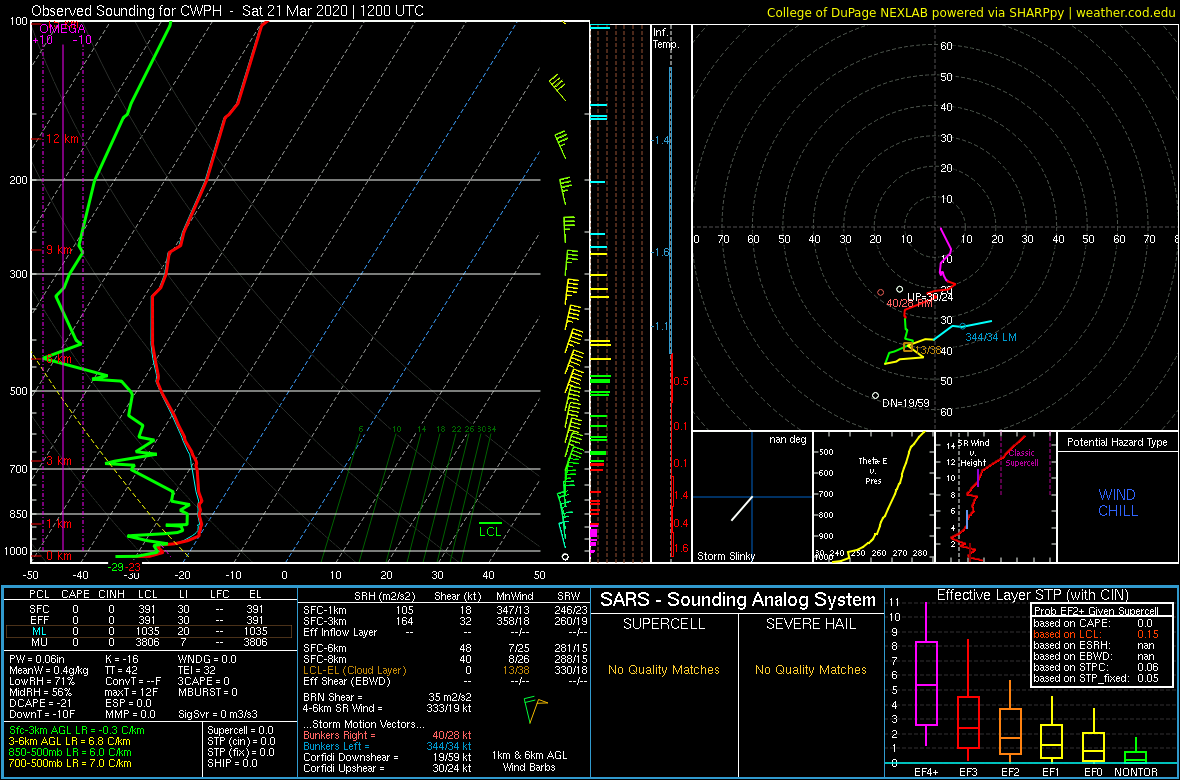
Task: Click the Supercell = 0.0 composite value
Action: tap(242, 730)
